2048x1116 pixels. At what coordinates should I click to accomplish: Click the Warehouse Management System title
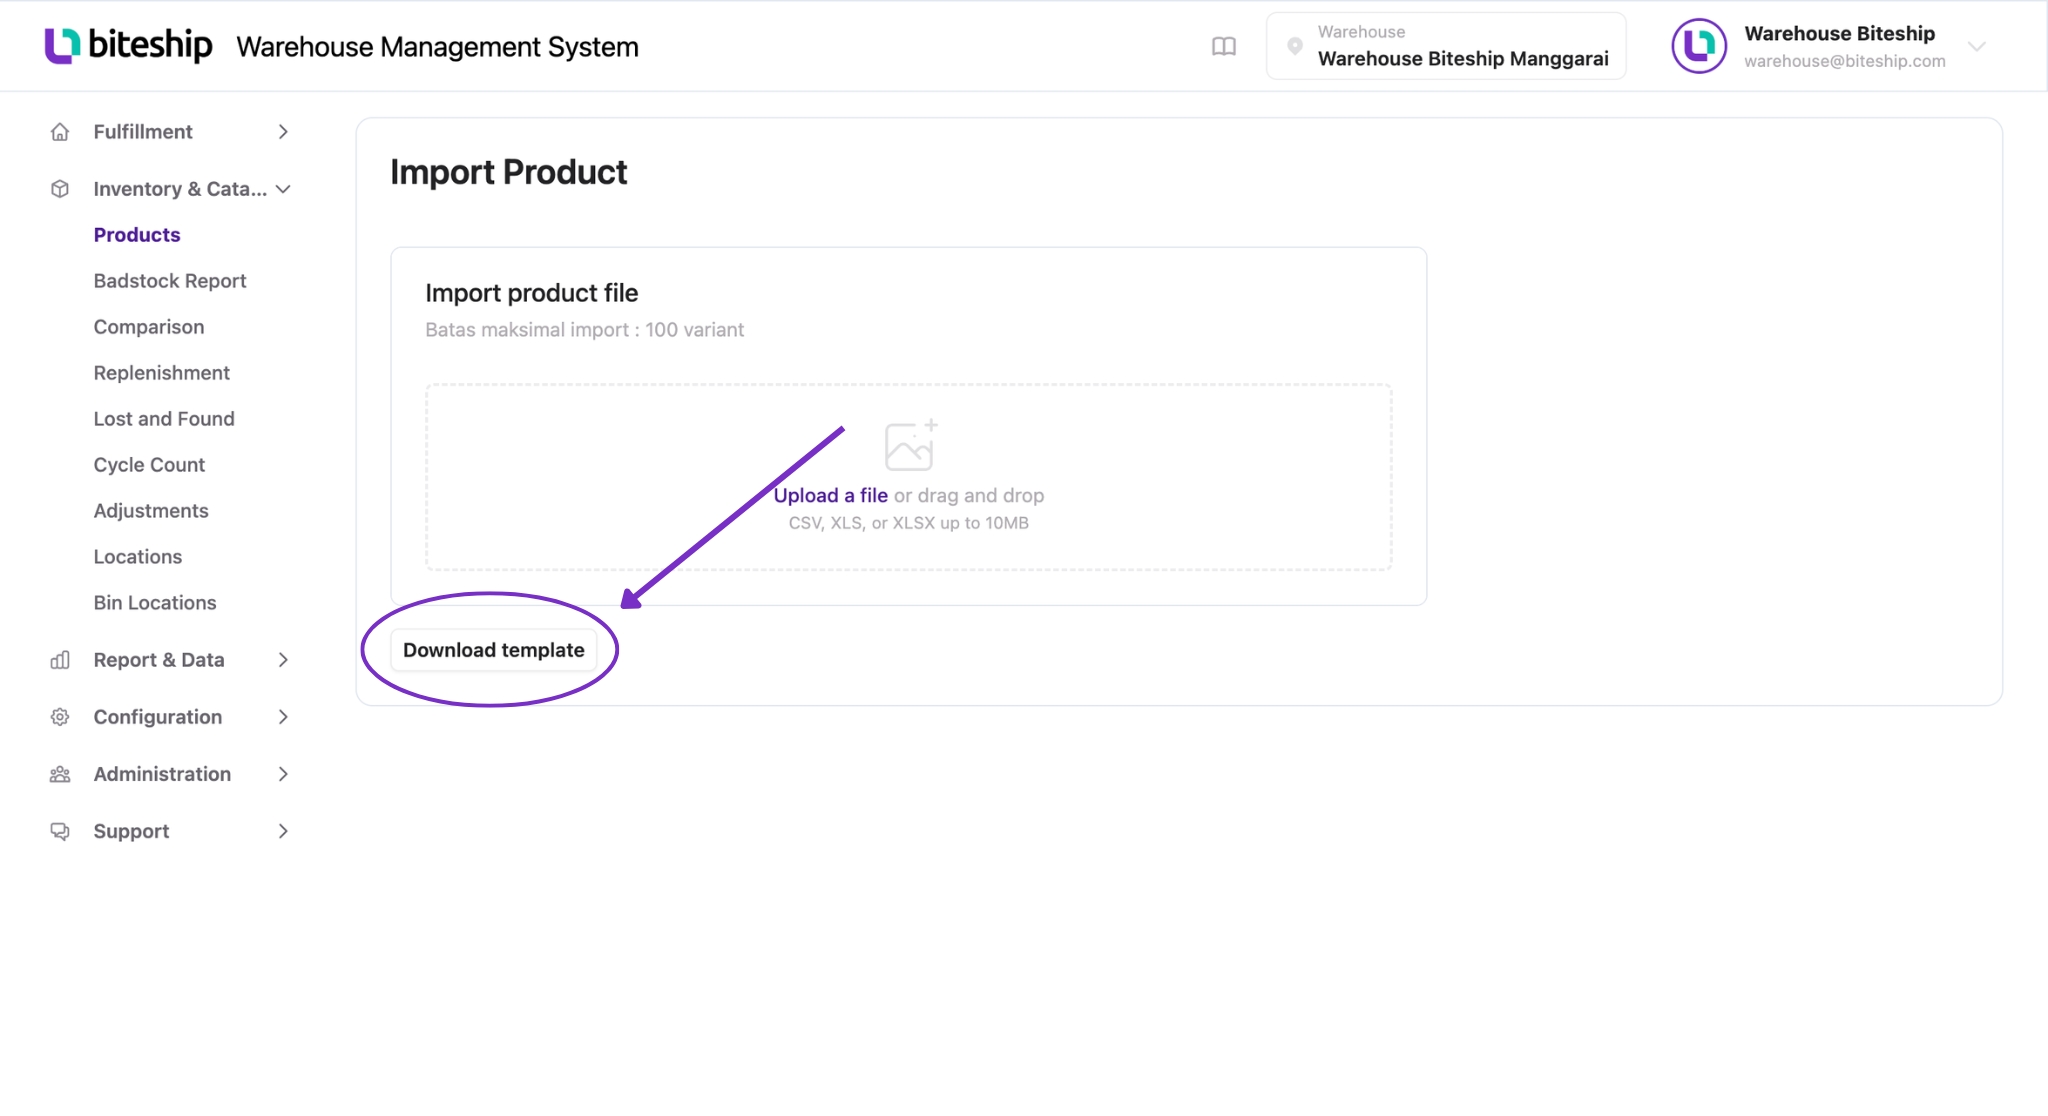(x=438, y=47)
